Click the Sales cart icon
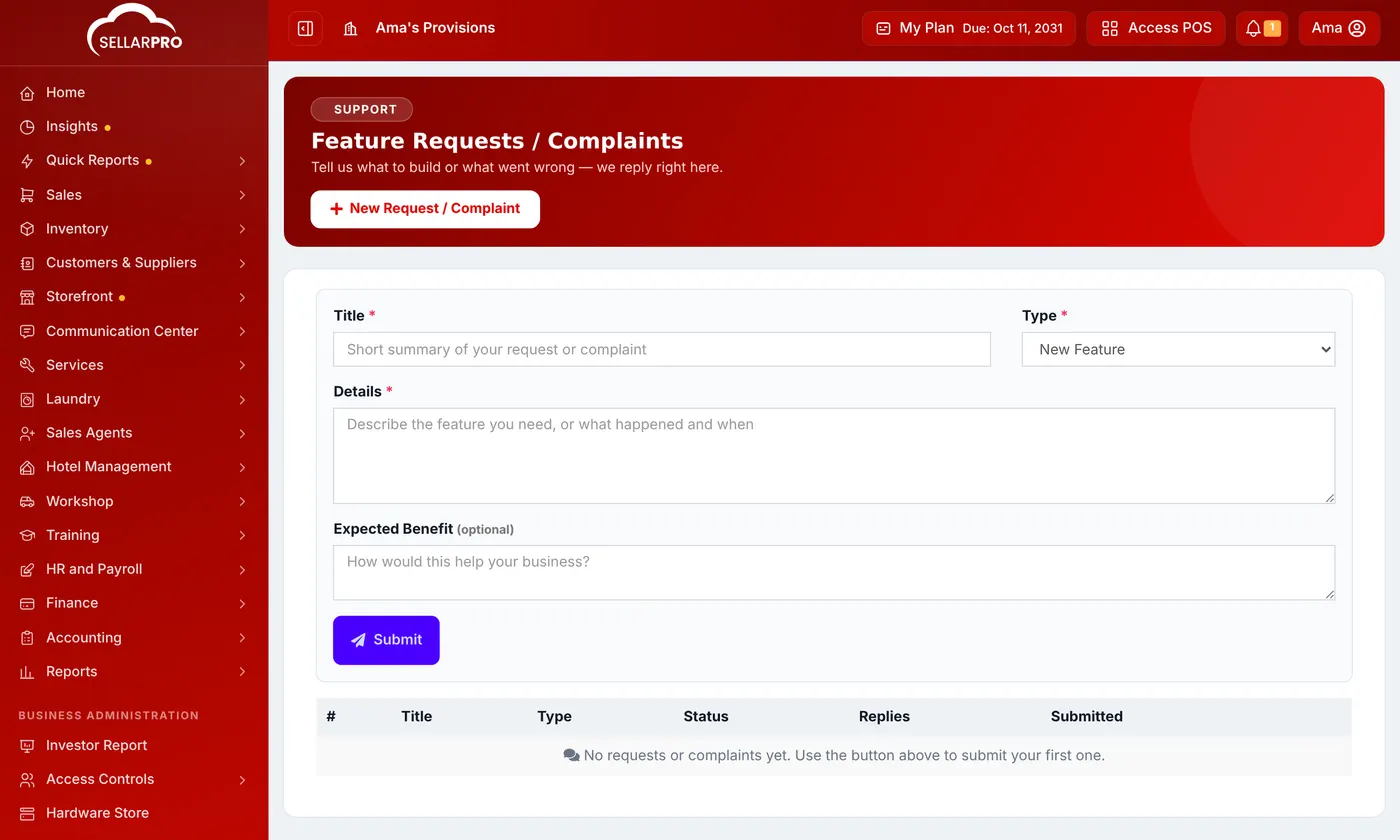The image size is (1400, 840). coord(27,195)
